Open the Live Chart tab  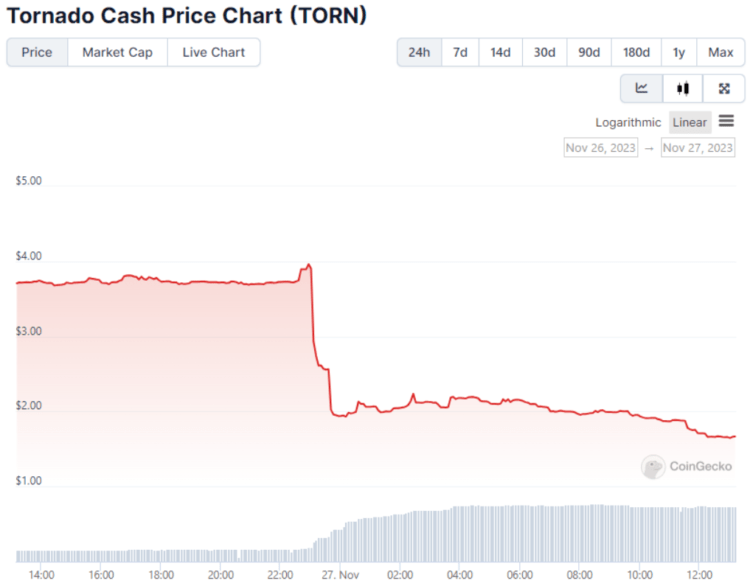[x=213, y=52]
